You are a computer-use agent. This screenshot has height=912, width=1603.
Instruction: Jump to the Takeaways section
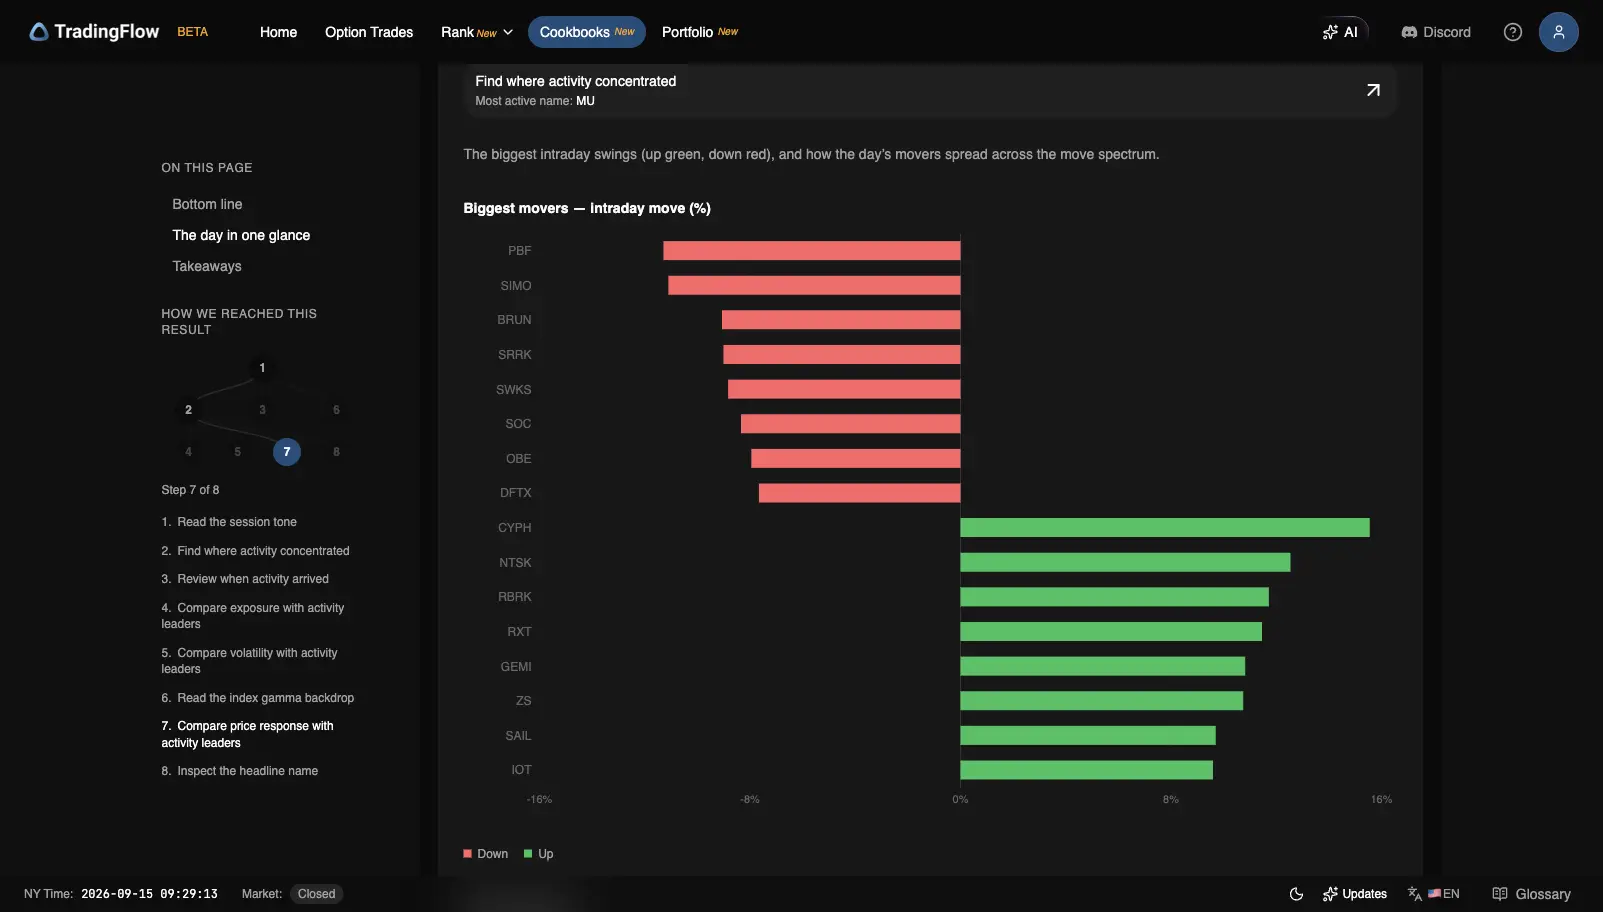coord(207,266)
